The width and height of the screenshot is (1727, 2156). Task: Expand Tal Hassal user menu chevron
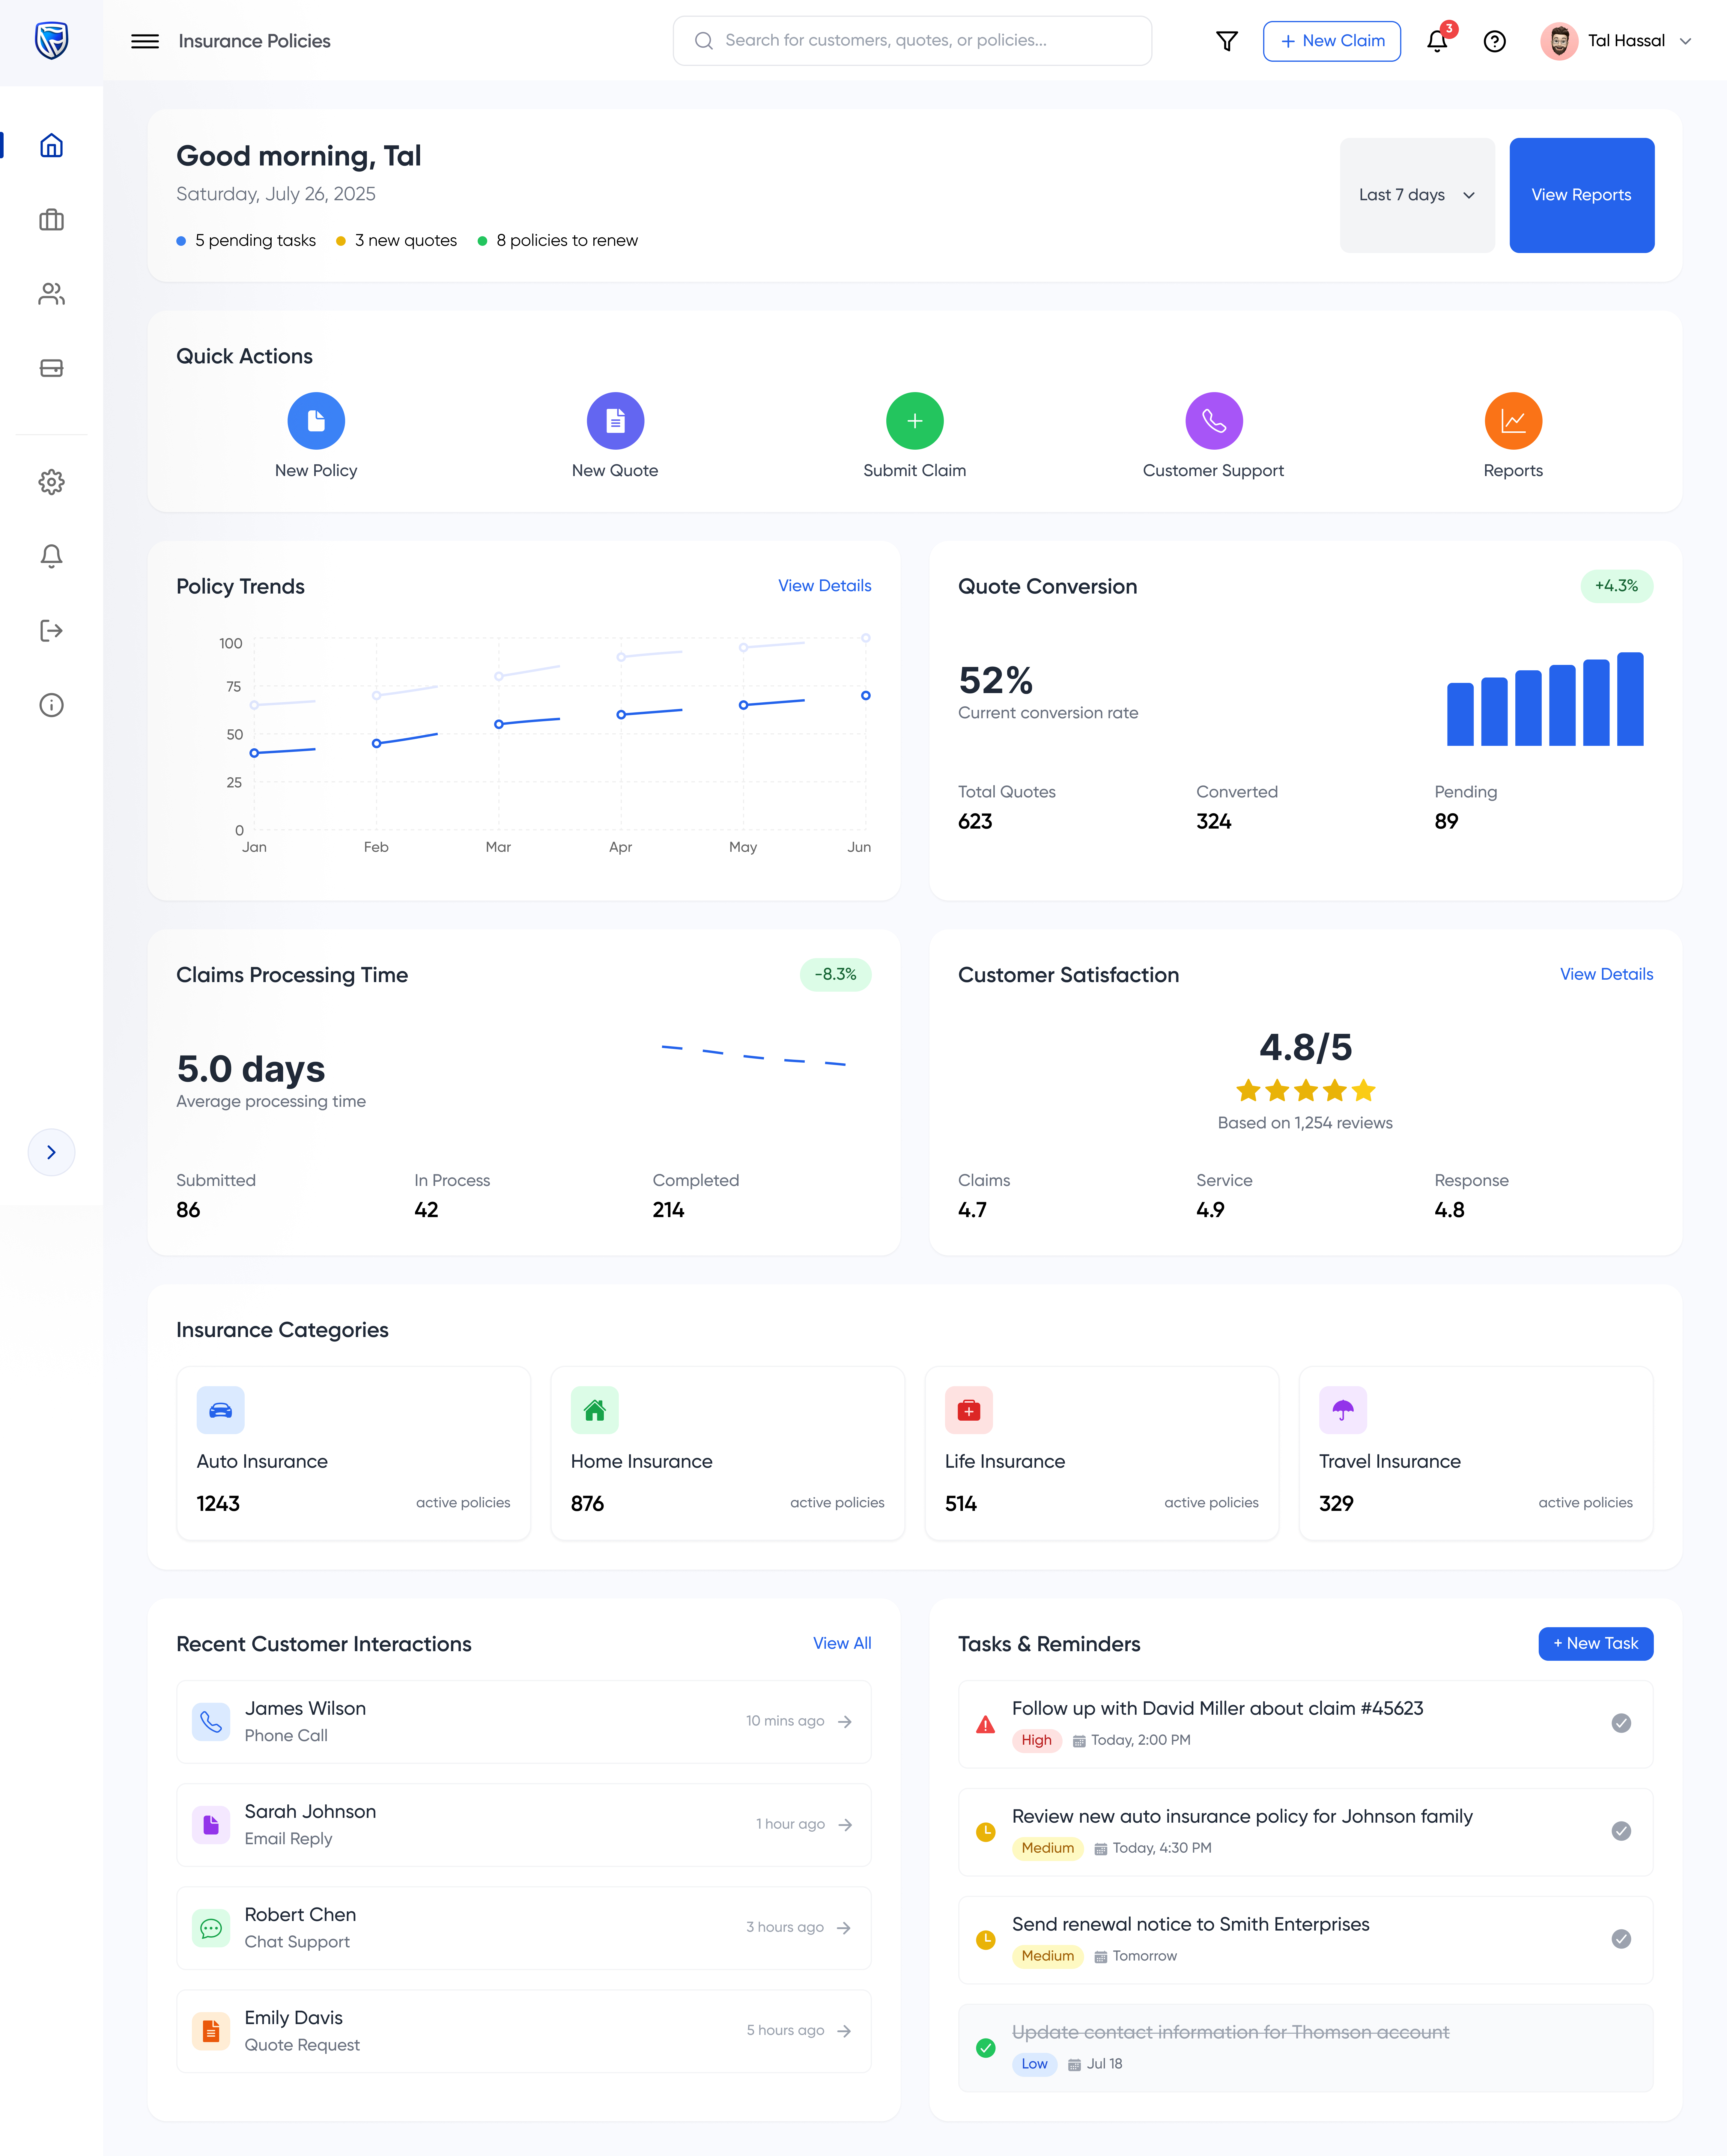tap(1685, 41)
